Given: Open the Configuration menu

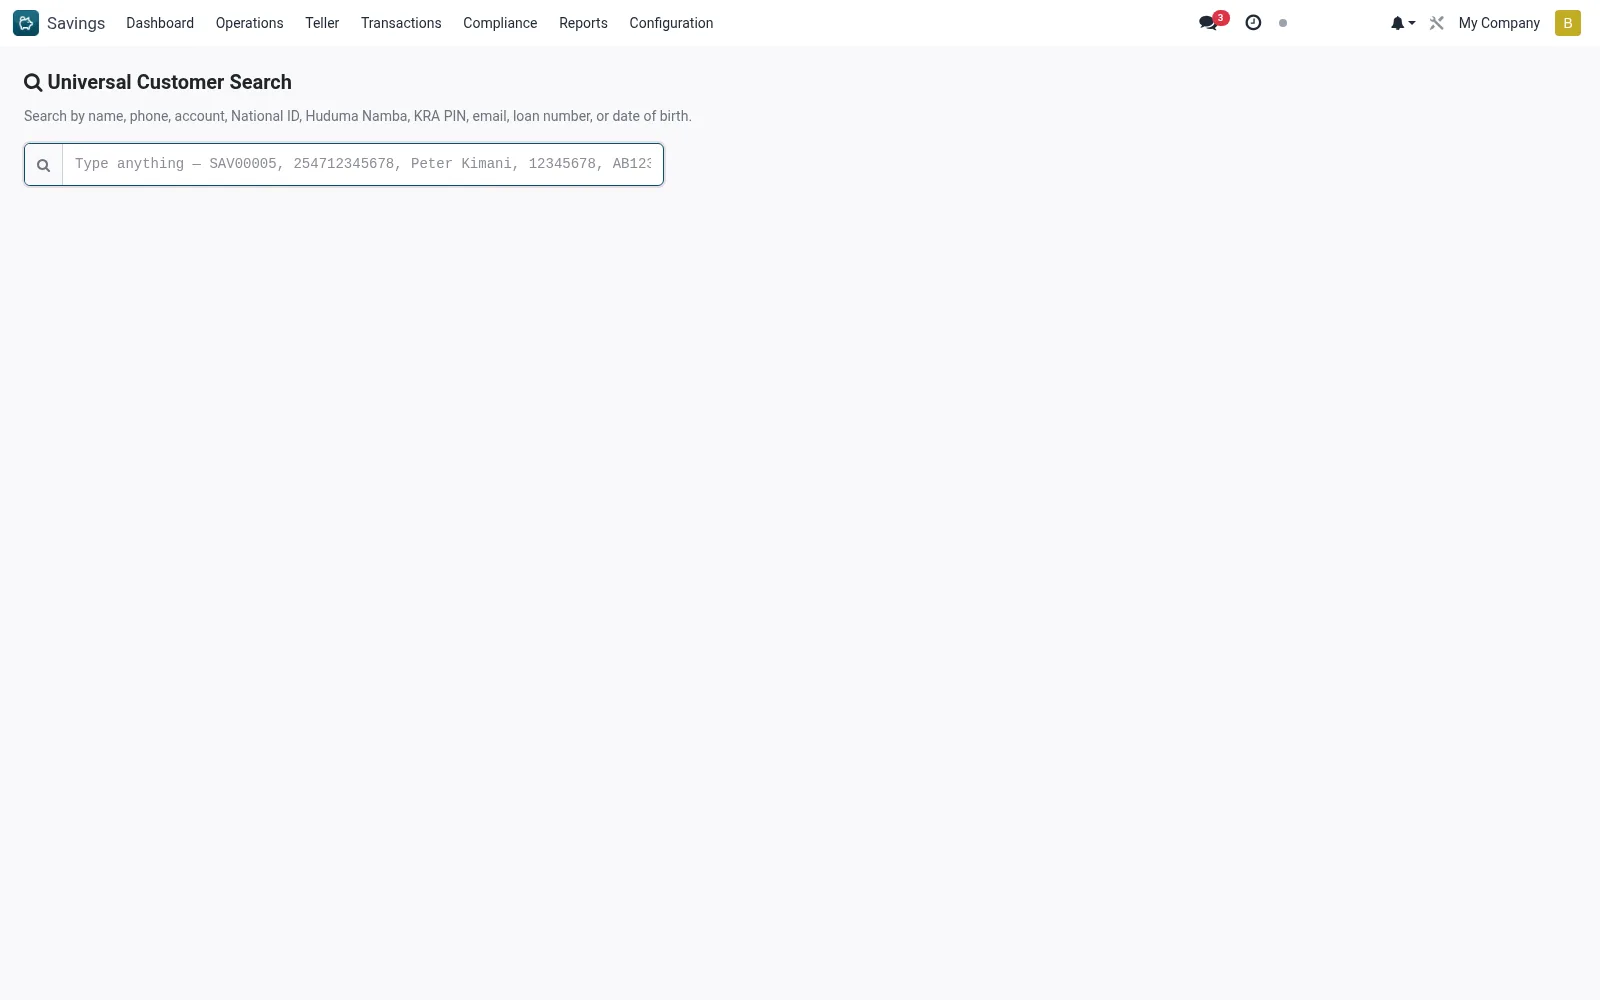Looking at the screenshot, I should pyautogui.click(x=671, y=23).
